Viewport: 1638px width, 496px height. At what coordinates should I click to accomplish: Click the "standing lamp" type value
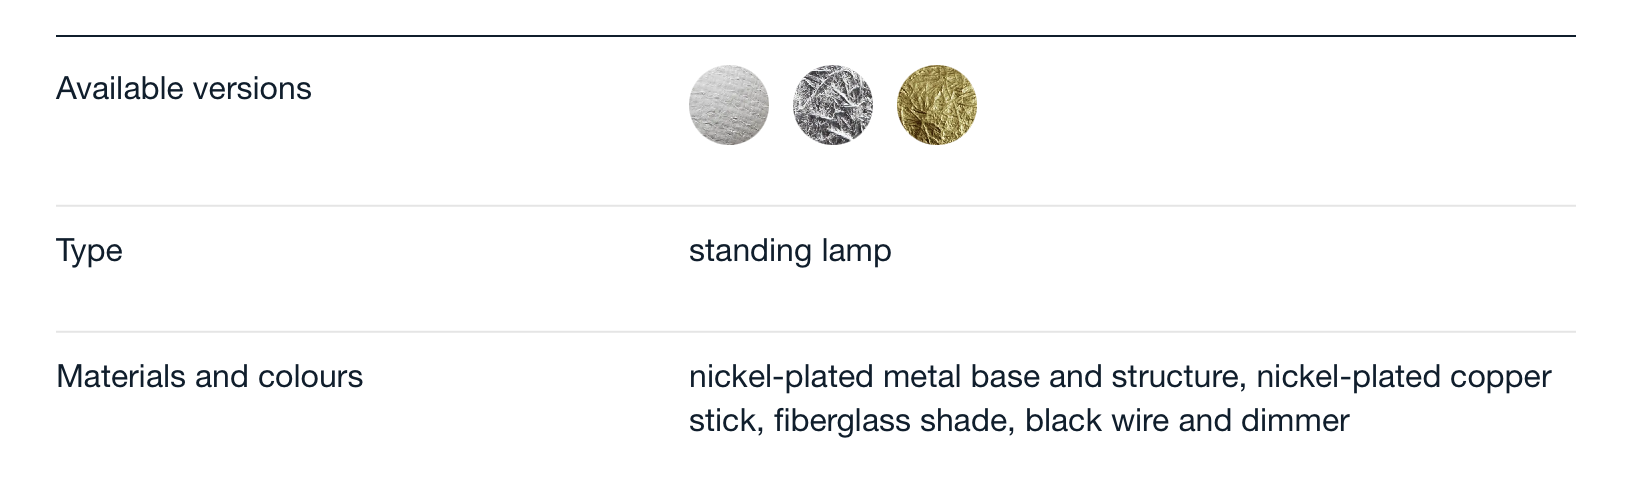pos(790,250)
